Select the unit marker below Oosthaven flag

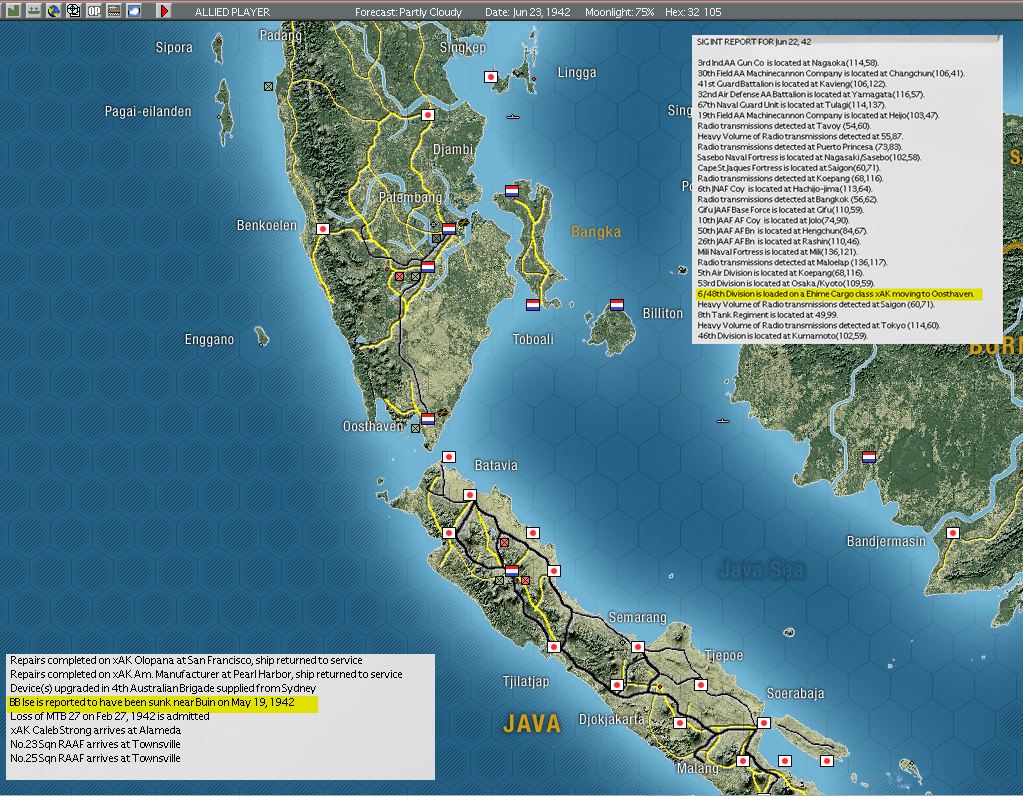tap(416, 429)
